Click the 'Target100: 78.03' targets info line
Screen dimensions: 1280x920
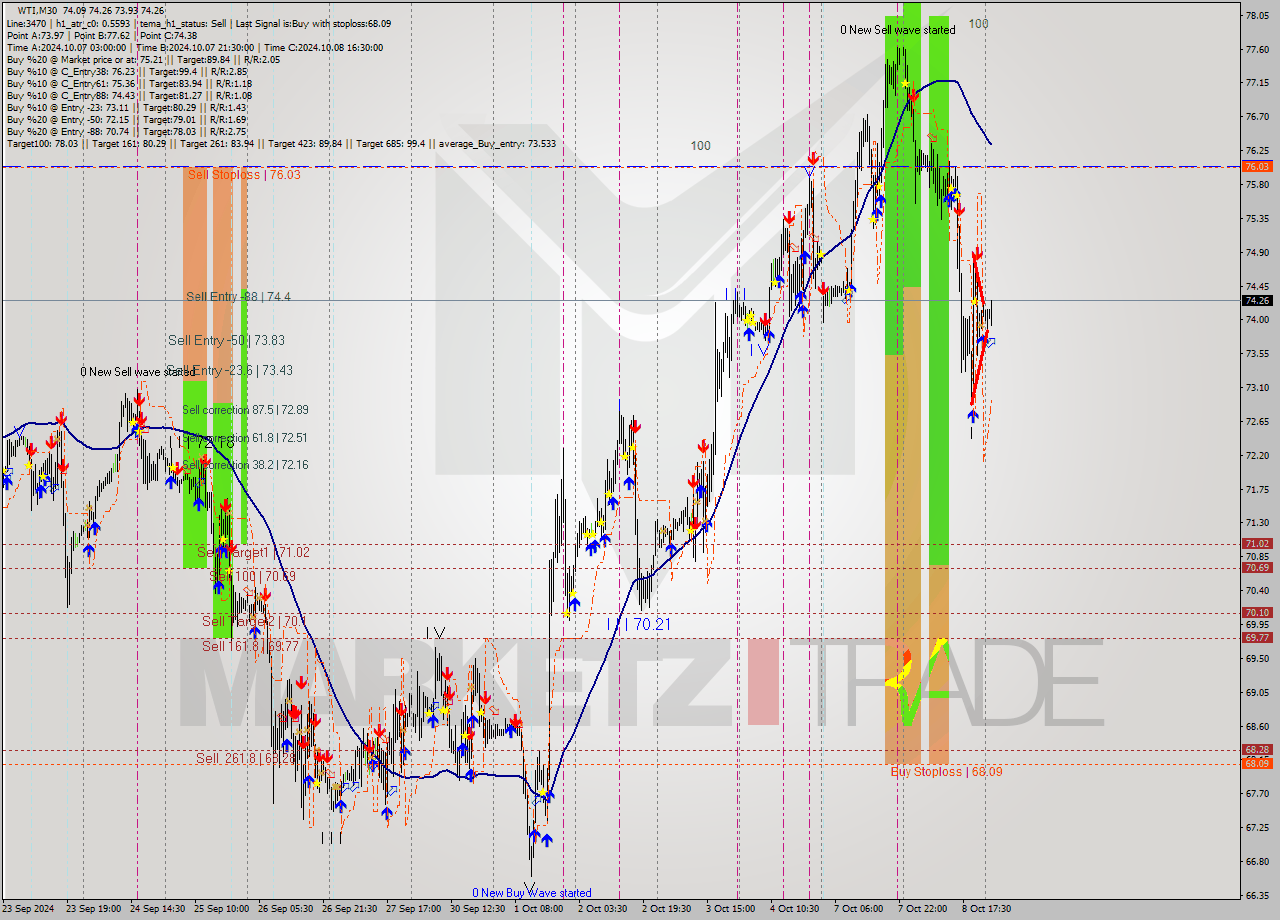(x=280, y=143)
